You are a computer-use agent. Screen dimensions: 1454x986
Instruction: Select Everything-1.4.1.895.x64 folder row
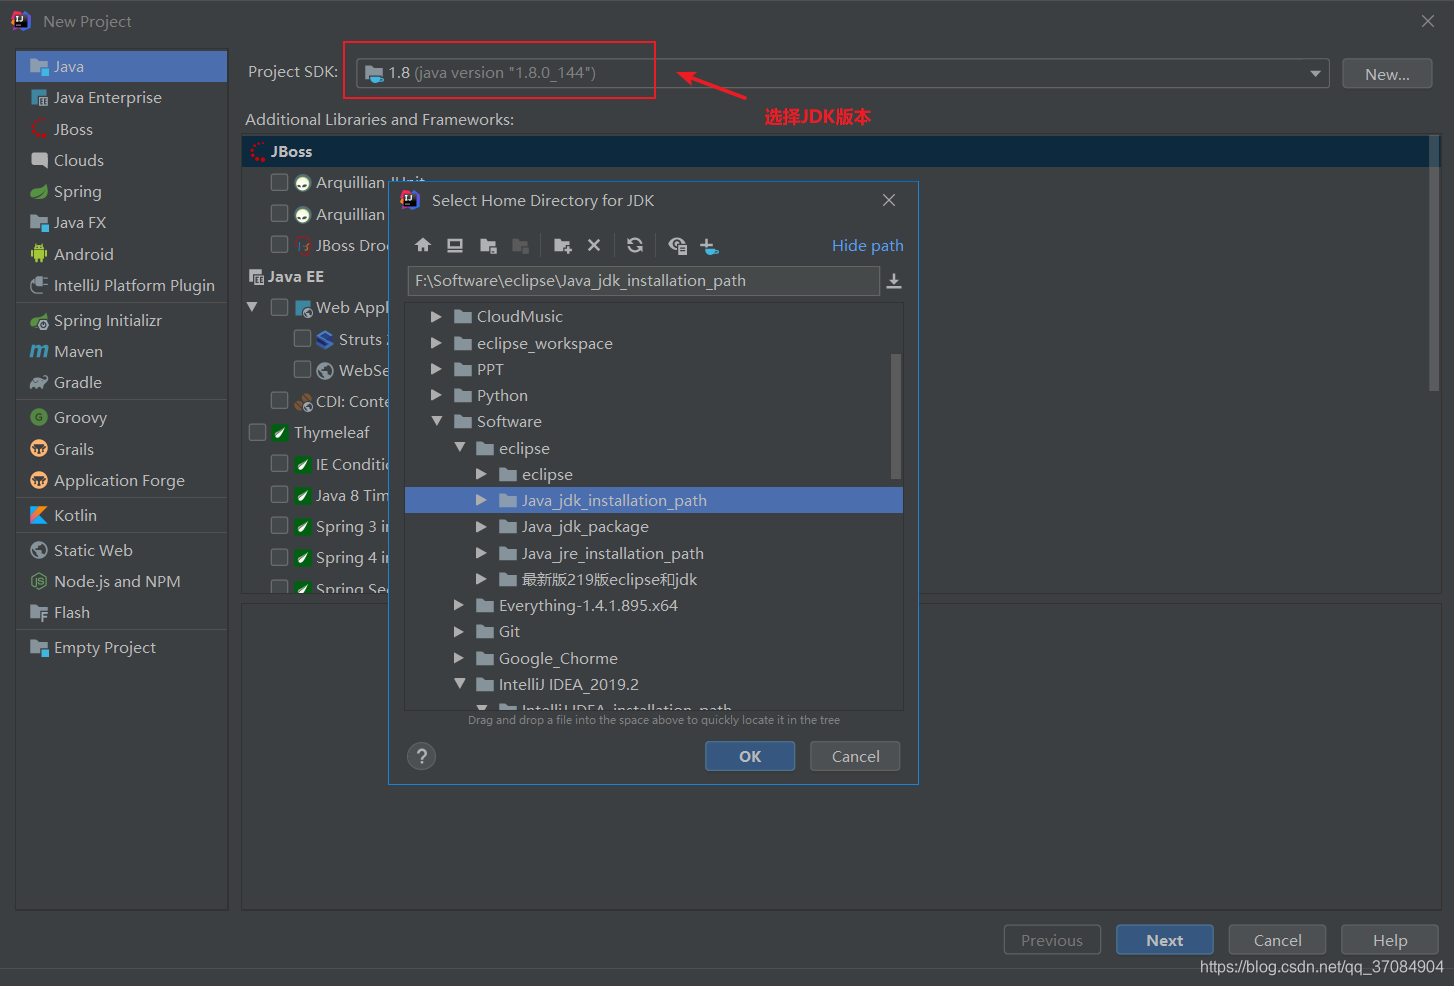tap(654, 605)
